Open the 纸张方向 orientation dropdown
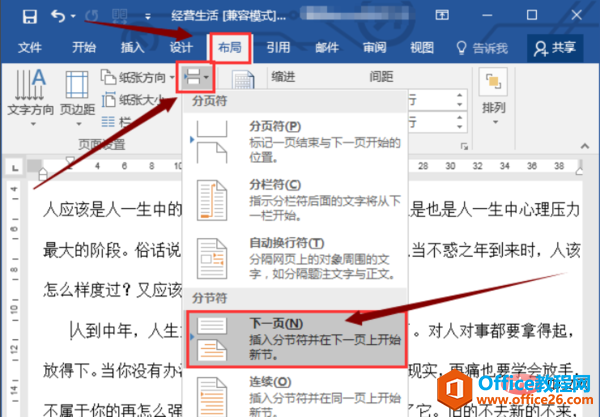Image resolution: width=600 pixels, height=417 pixels. click(137, 78)
